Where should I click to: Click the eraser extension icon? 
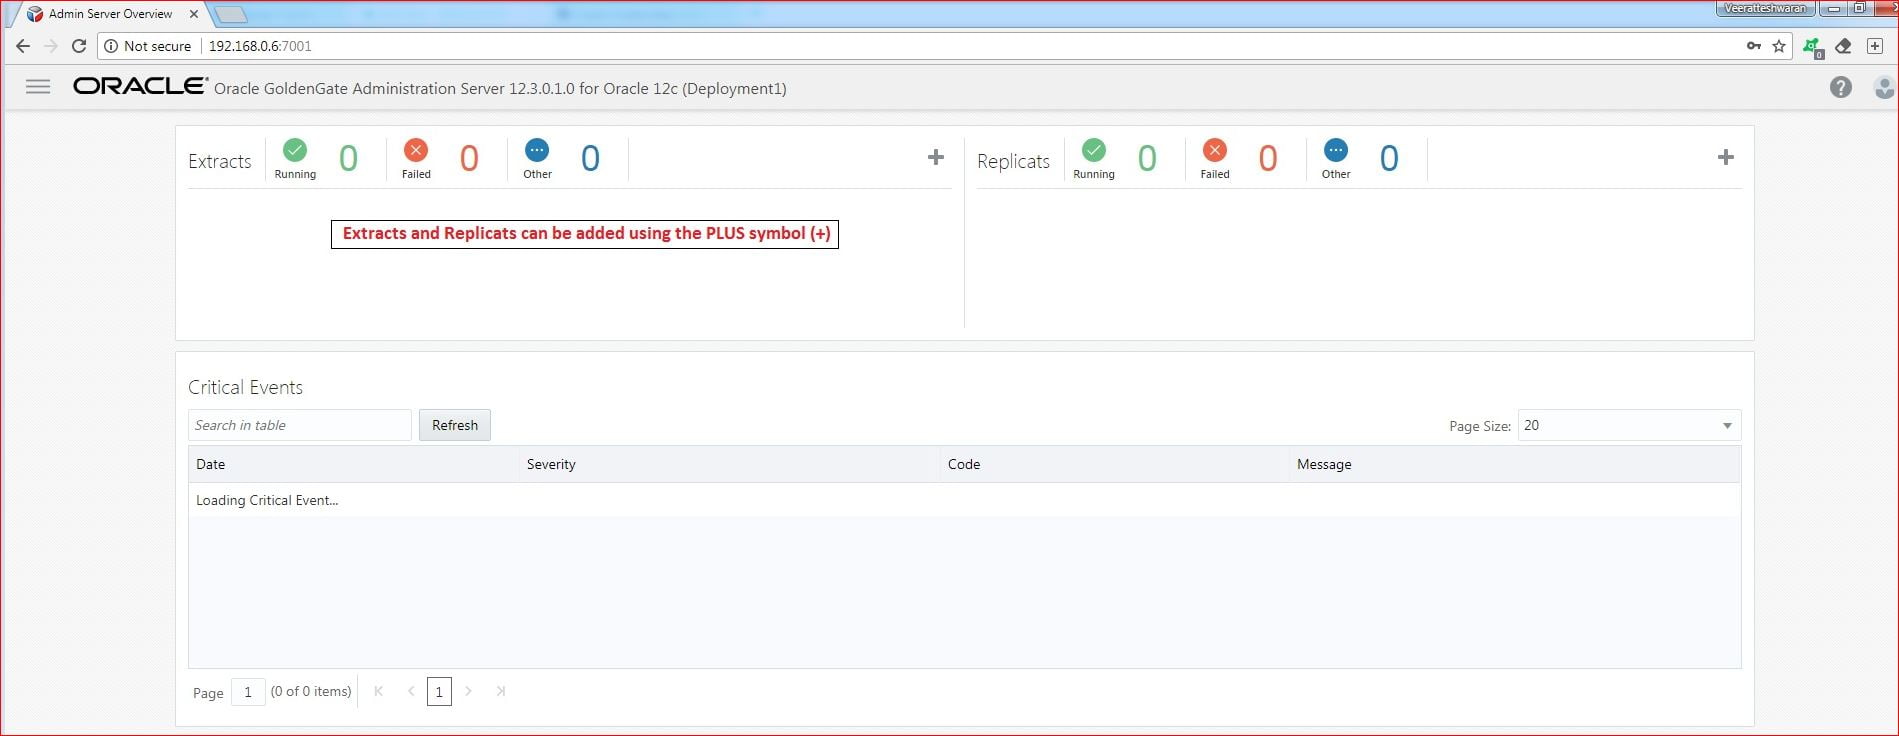tap(1844, 46)
